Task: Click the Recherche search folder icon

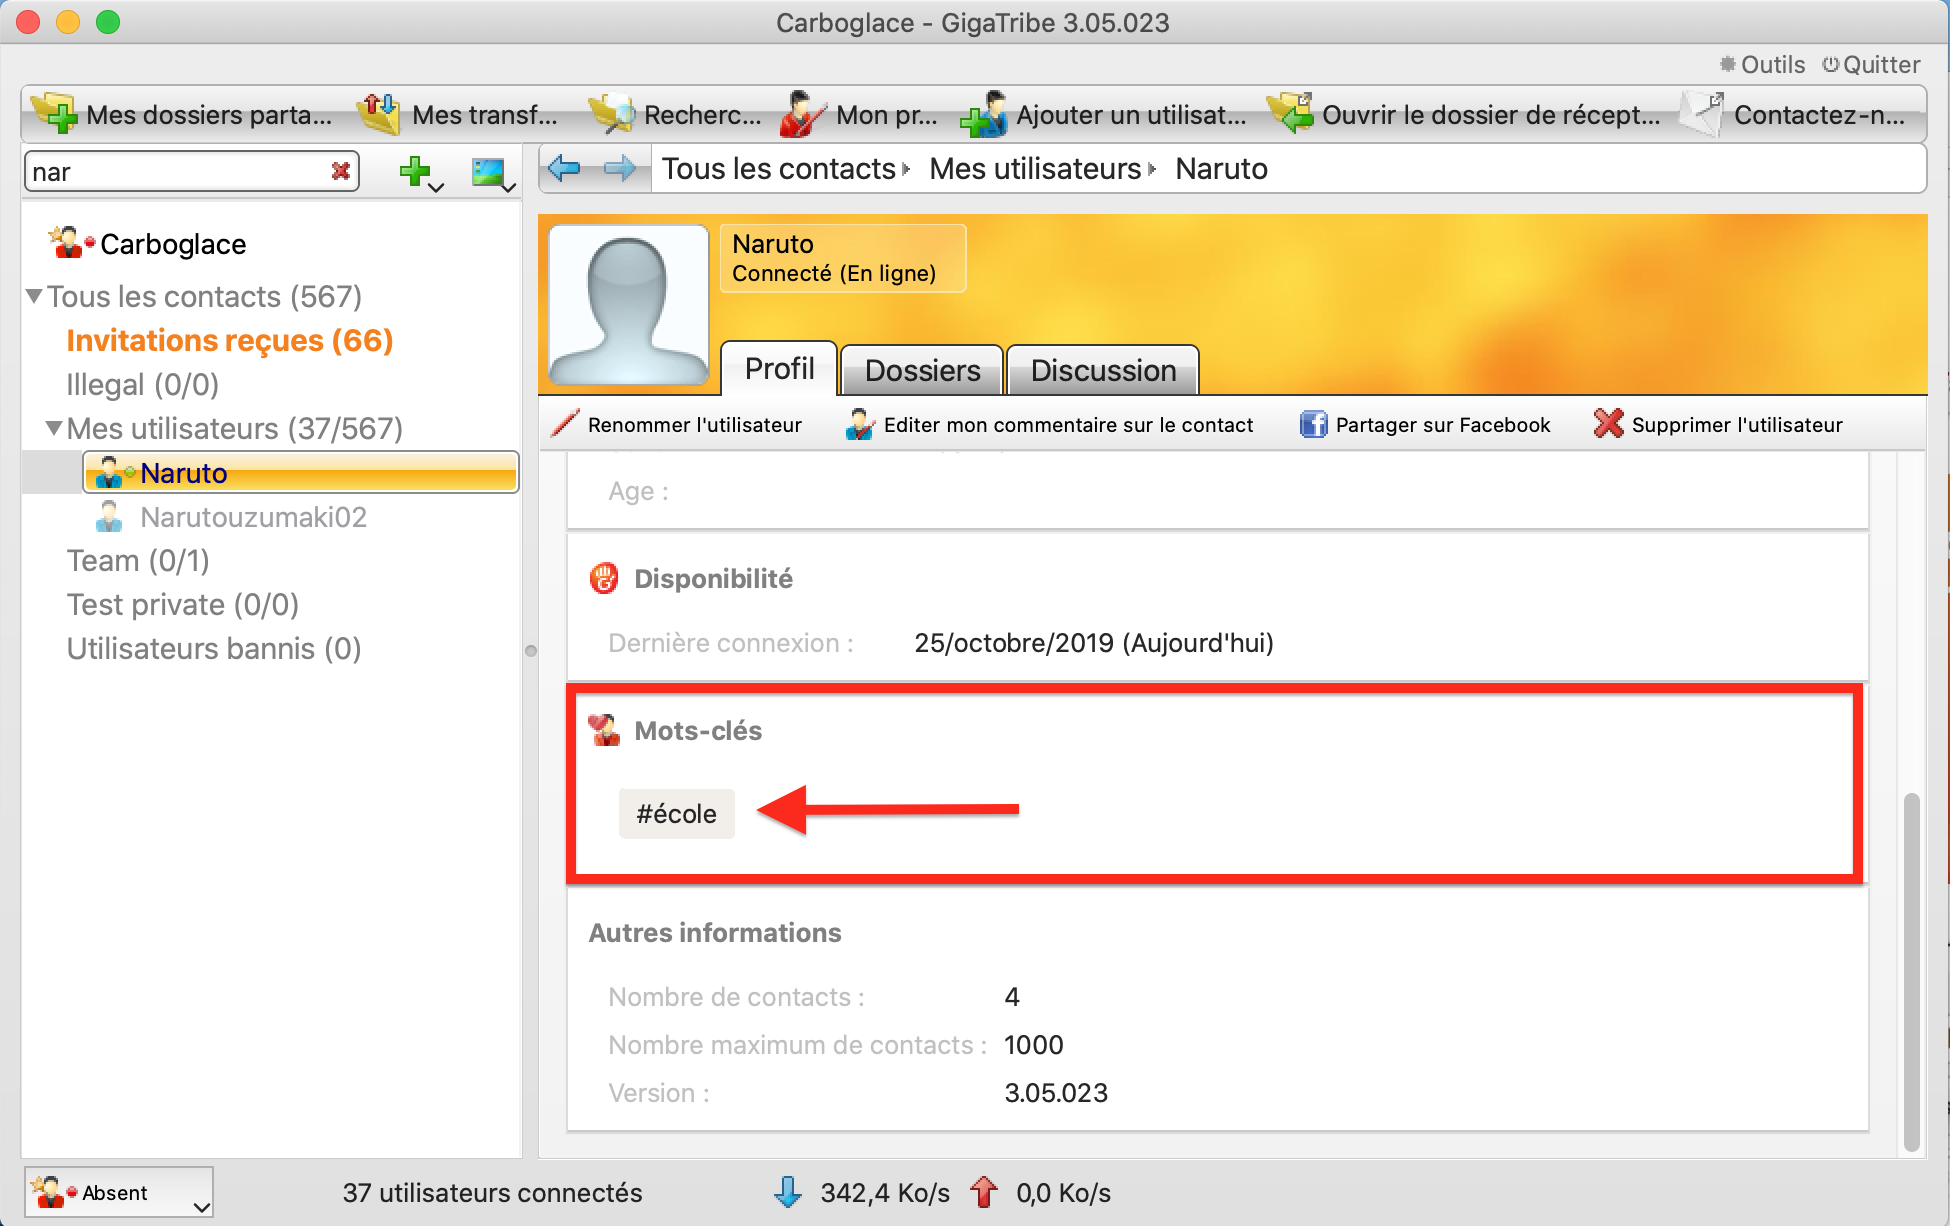Action: click(x=612, y=114)
